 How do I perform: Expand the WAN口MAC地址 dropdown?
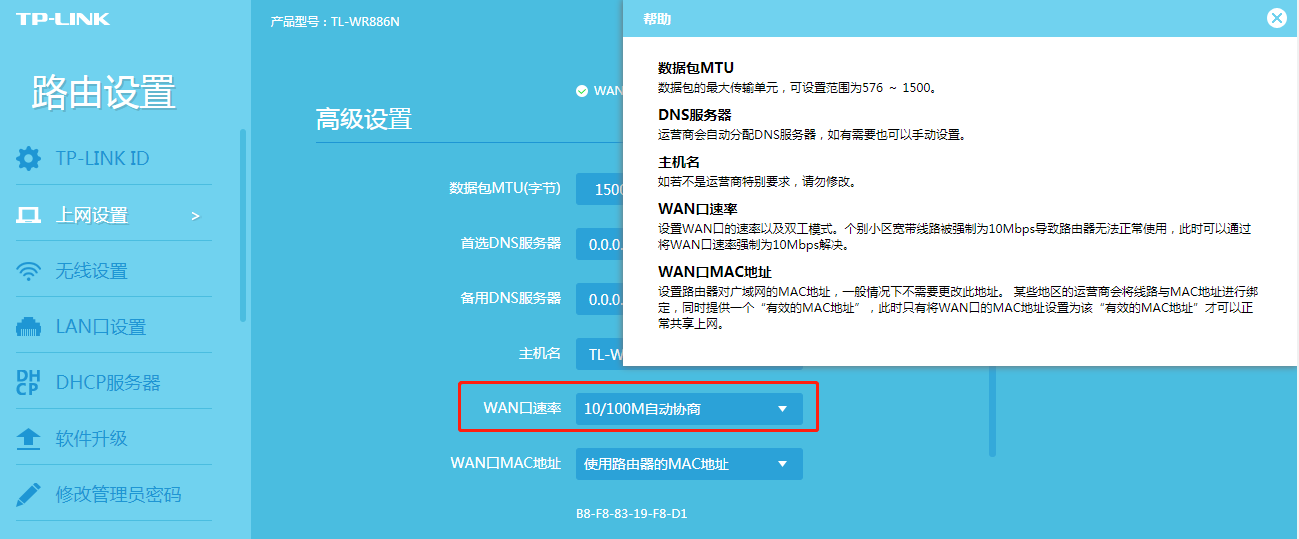click(x=688, y=464)
